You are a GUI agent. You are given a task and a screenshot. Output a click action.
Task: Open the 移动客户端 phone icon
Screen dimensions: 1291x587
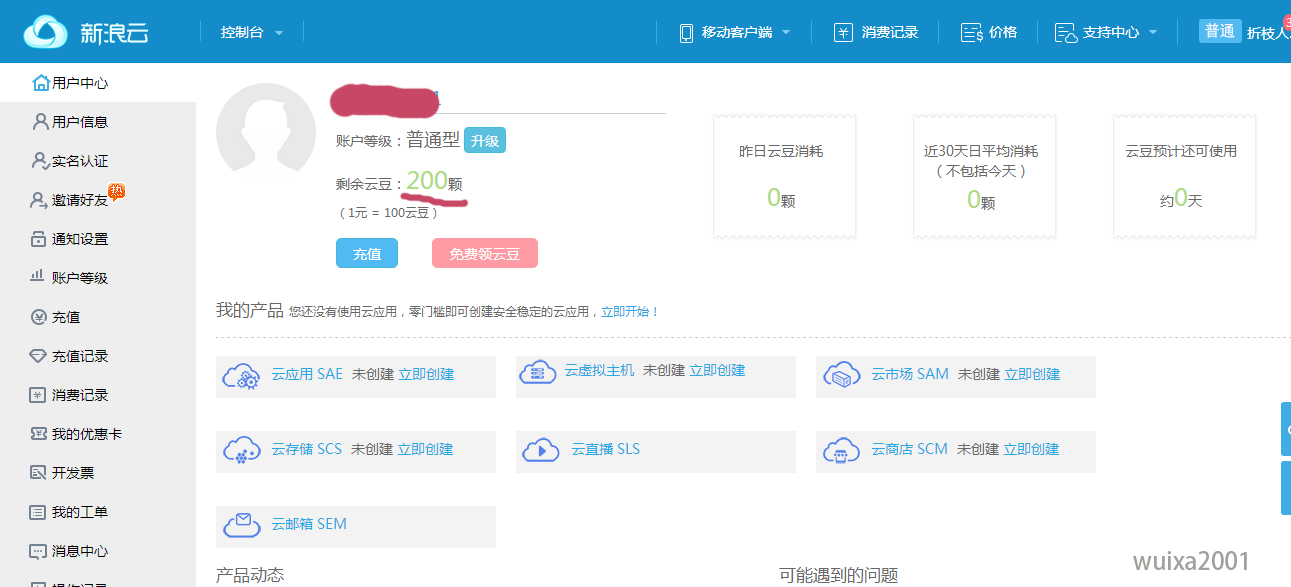click(686, 33)
